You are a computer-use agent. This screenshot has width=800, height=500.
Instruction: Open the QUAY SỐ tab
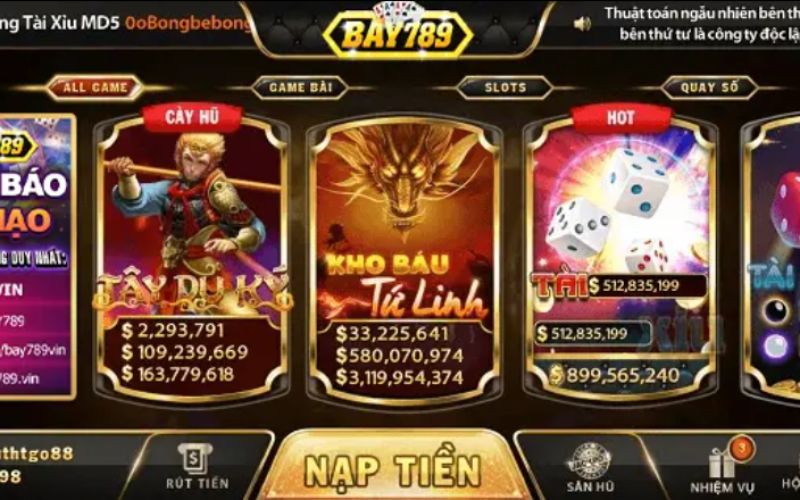pos(709,87)
